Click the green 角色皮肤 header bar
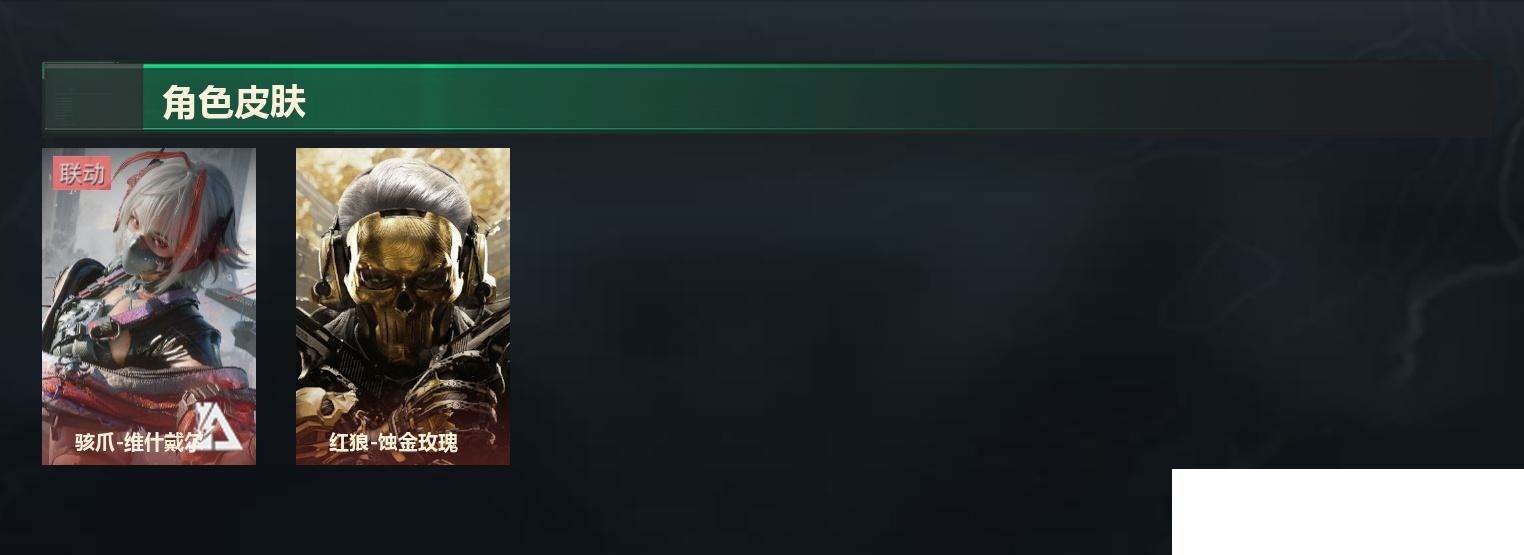Image resolution: width=1524 pixels, height=555 pixels. point(816,98)
